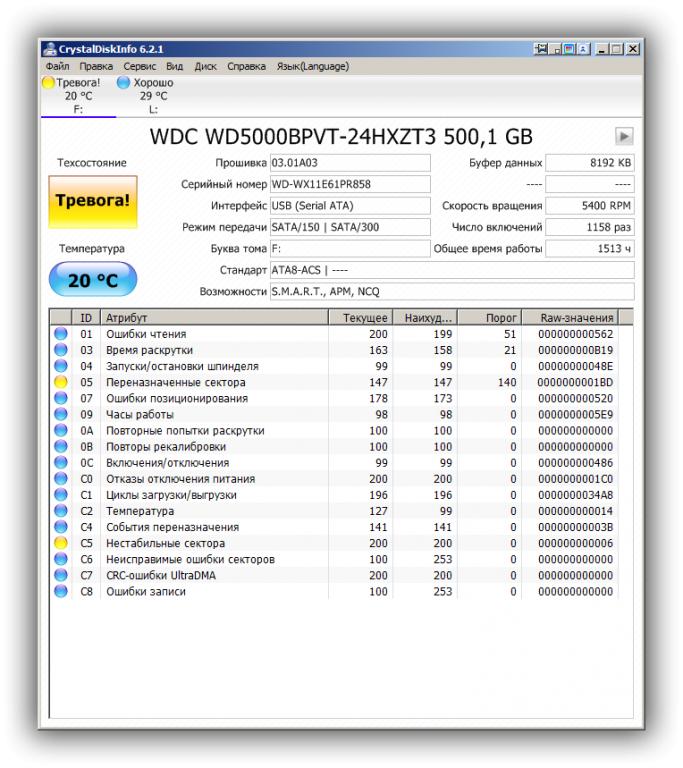The height and width of the screenshot is (768, 683).
Task: Select drive L: with Хорошо status
Action: pos(153,96)
